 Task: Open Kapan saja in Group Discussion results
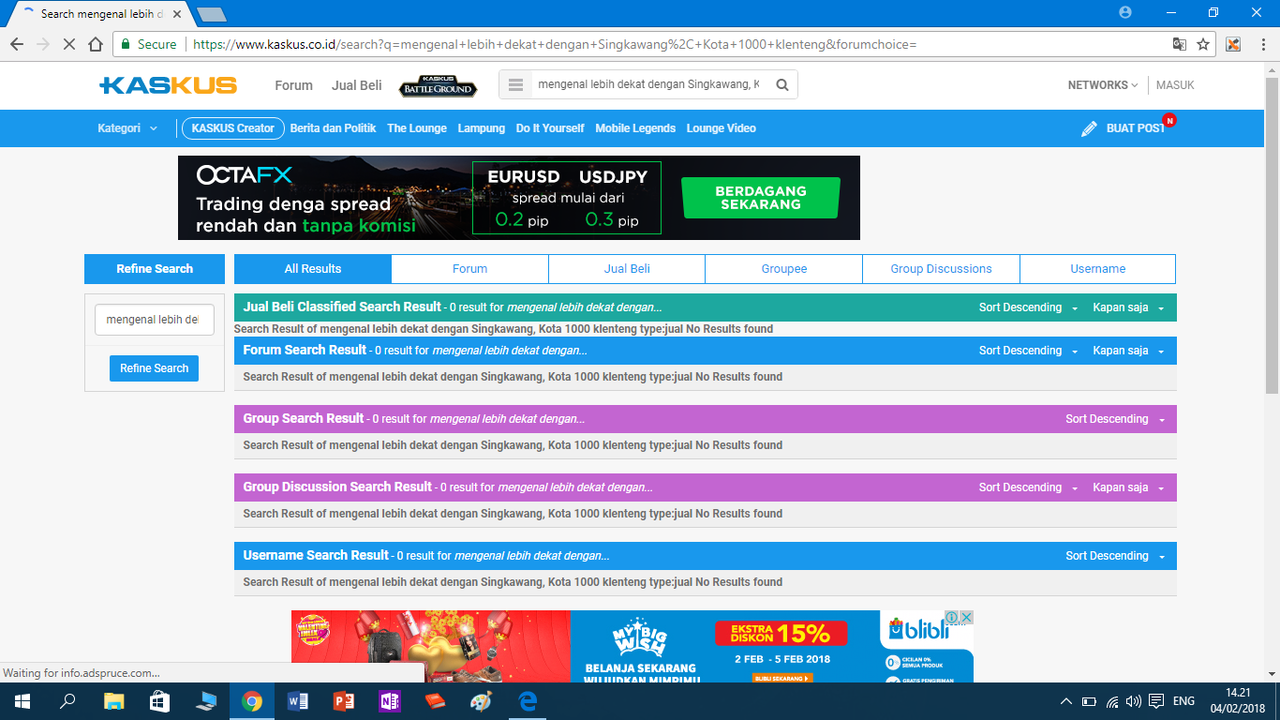pyautogui.click(x=1129, y=488)
